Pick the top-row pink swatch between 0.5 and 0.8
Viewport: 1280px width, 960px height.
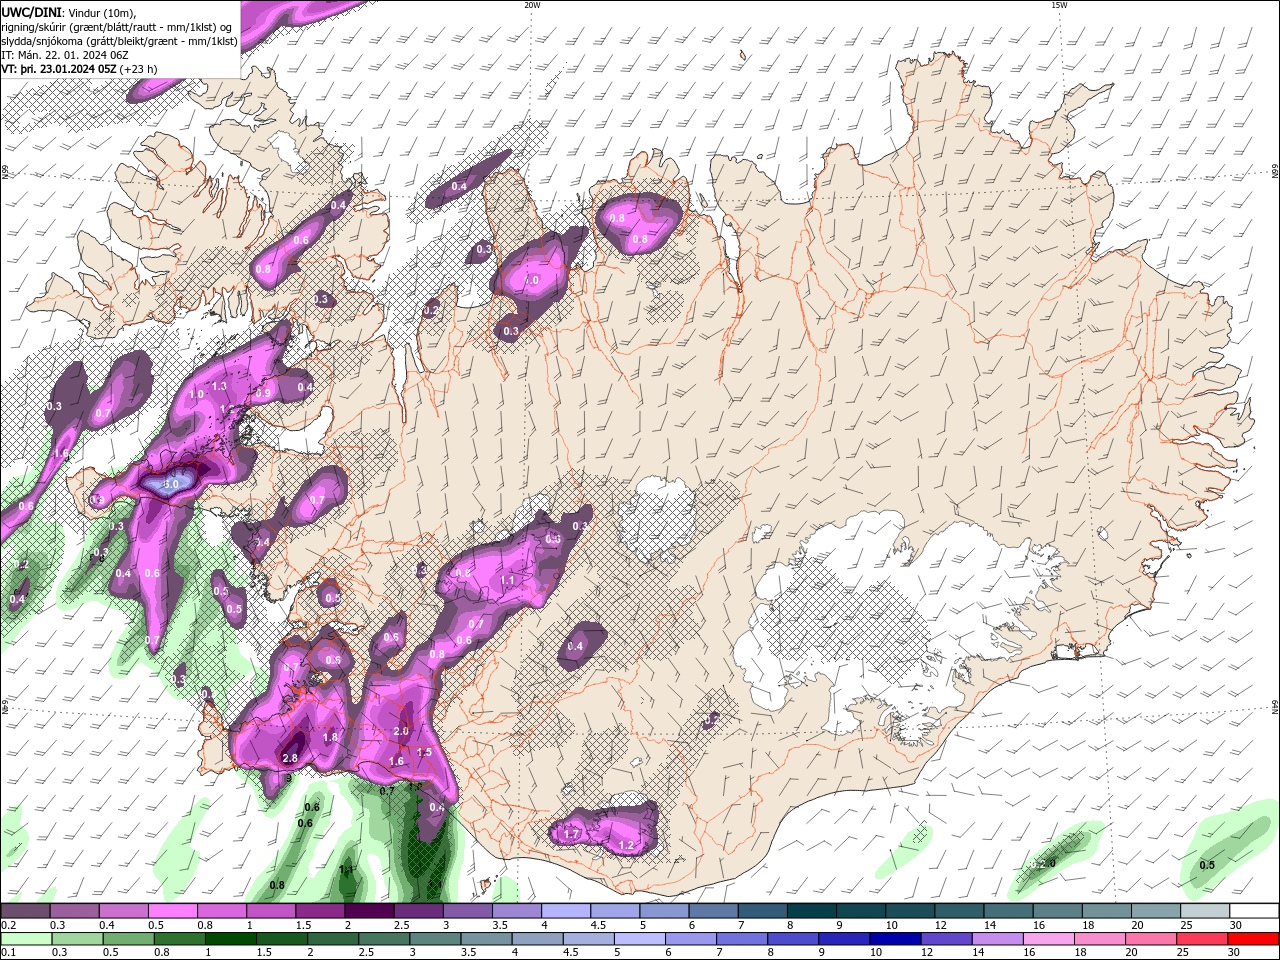click(x=172, y=911)
